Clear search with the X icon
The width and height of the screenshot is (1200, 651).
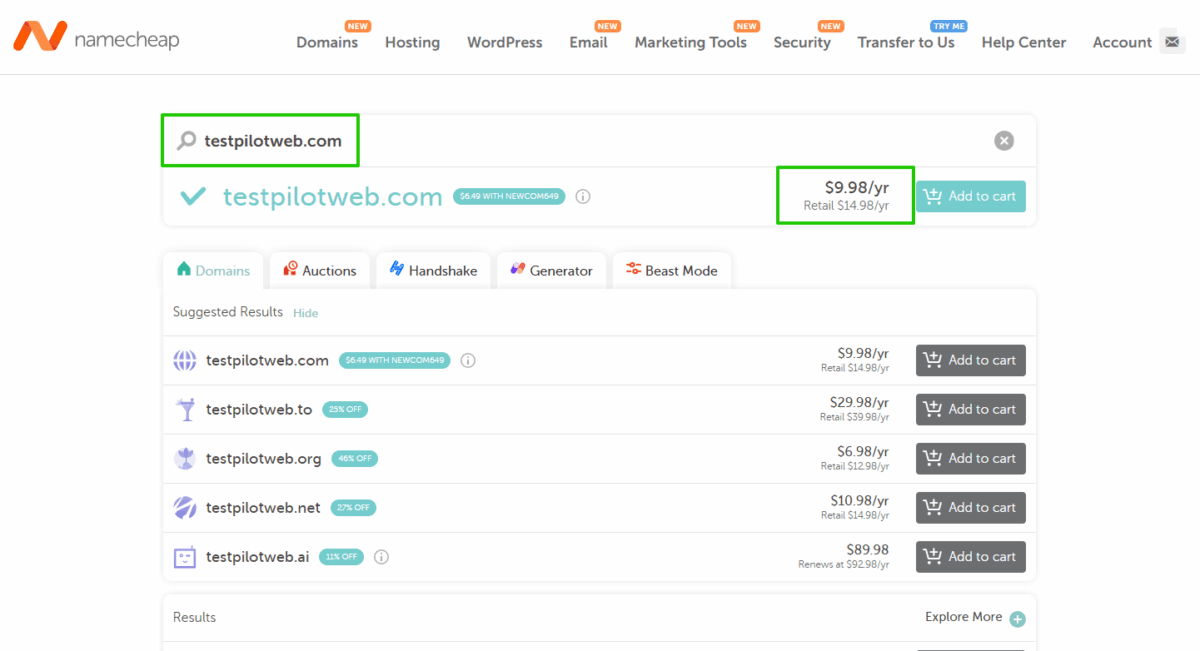1004,141
